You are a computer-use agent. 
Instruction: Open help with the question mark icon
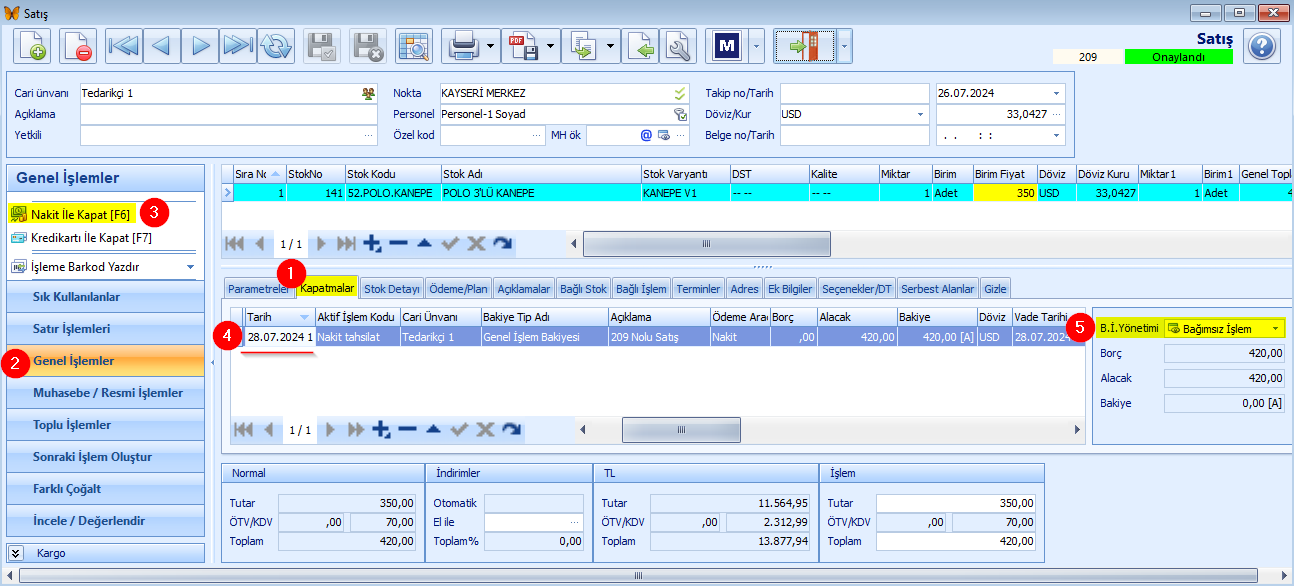click(x=1263, y=46)
